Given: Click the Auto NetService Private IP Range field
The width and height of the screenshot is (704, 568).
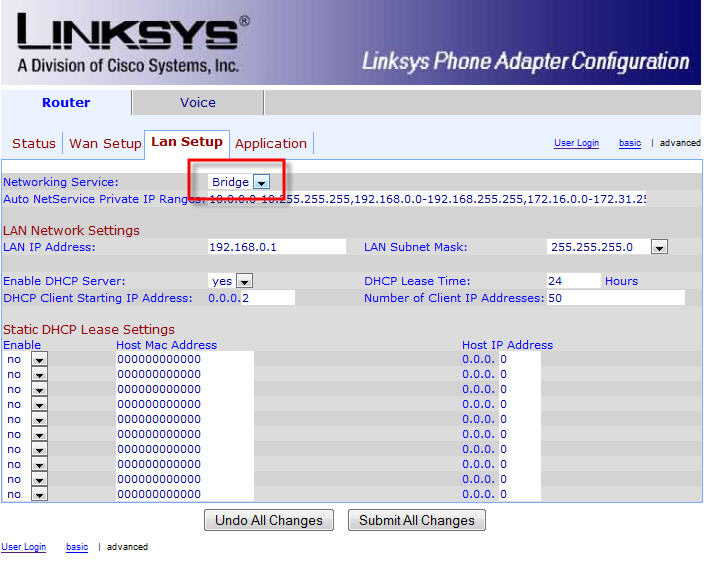Looking at the screenshot, I should point(427,199).
